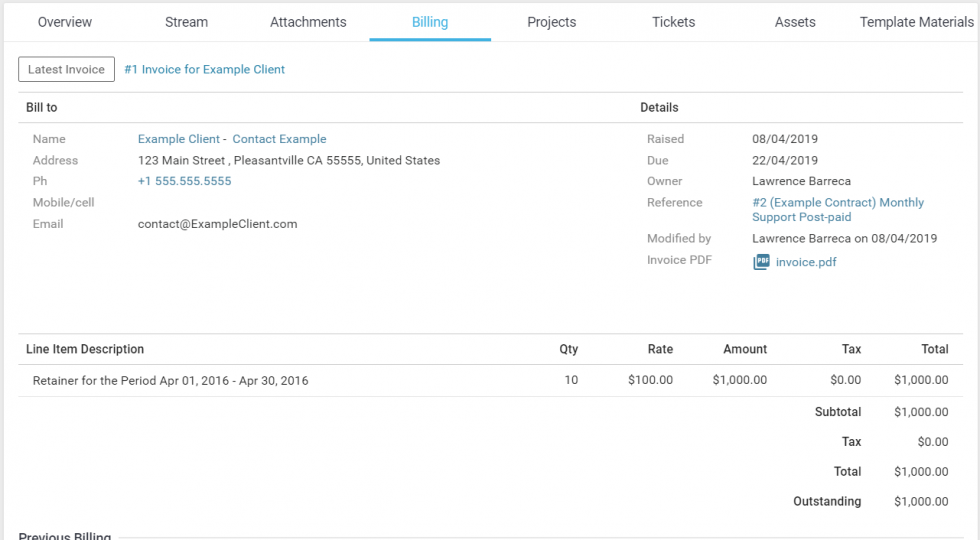The image size is (980, 540).
Task: Click the phone number +1 555.555.5555
Action: coord(184,181)
